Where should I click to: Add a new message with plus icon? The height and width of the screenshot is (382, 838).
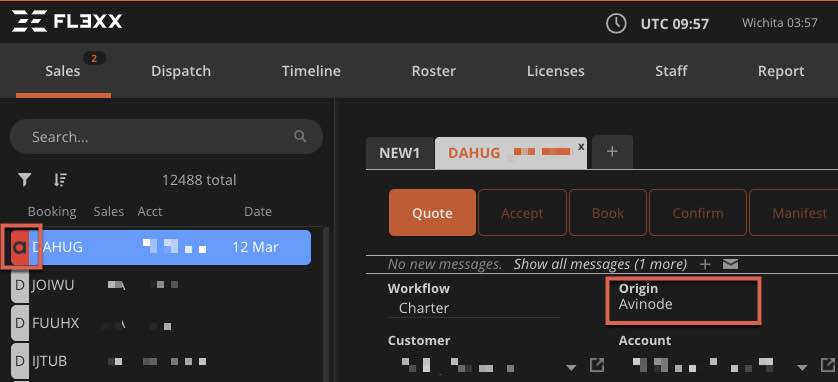[705, 264]
